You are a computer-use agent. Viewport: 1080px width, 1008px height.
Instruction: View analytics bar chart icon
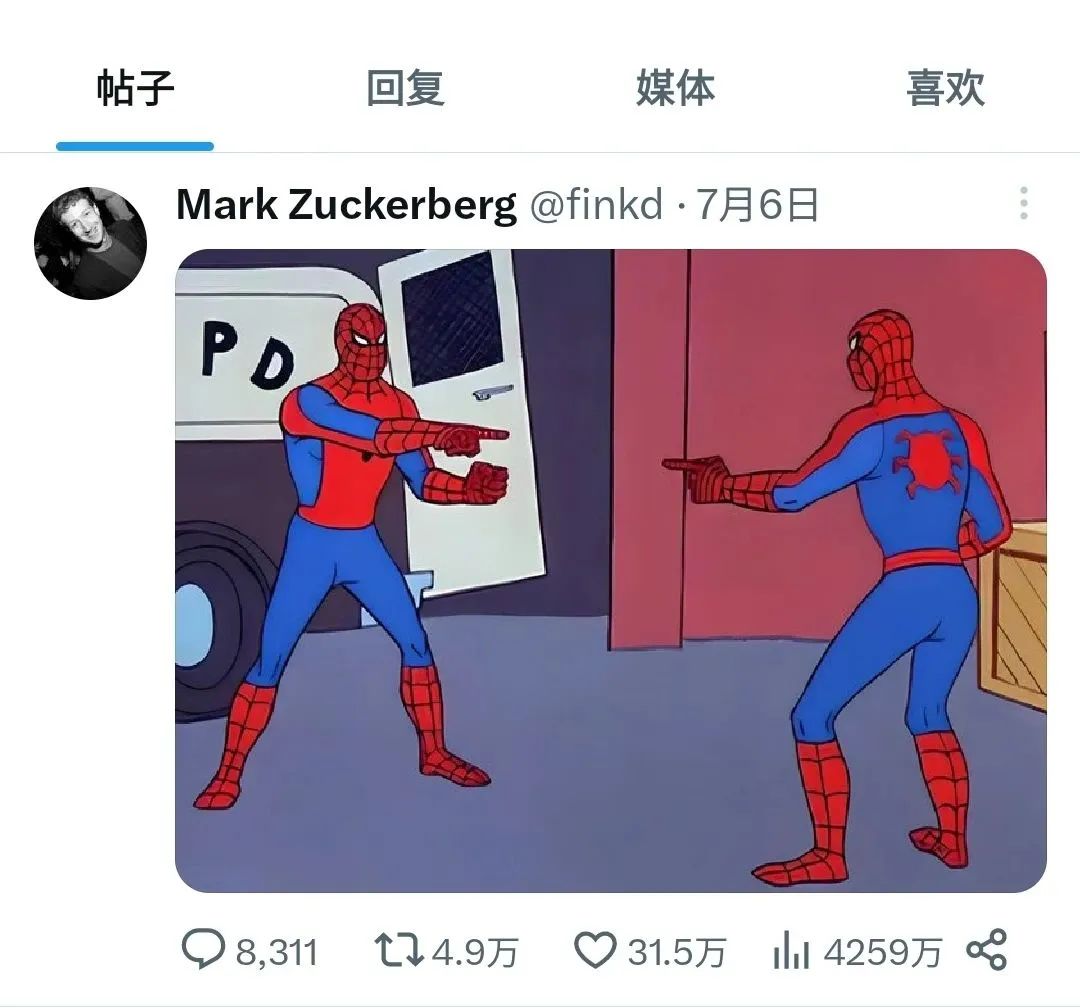(x=791, y=952)
